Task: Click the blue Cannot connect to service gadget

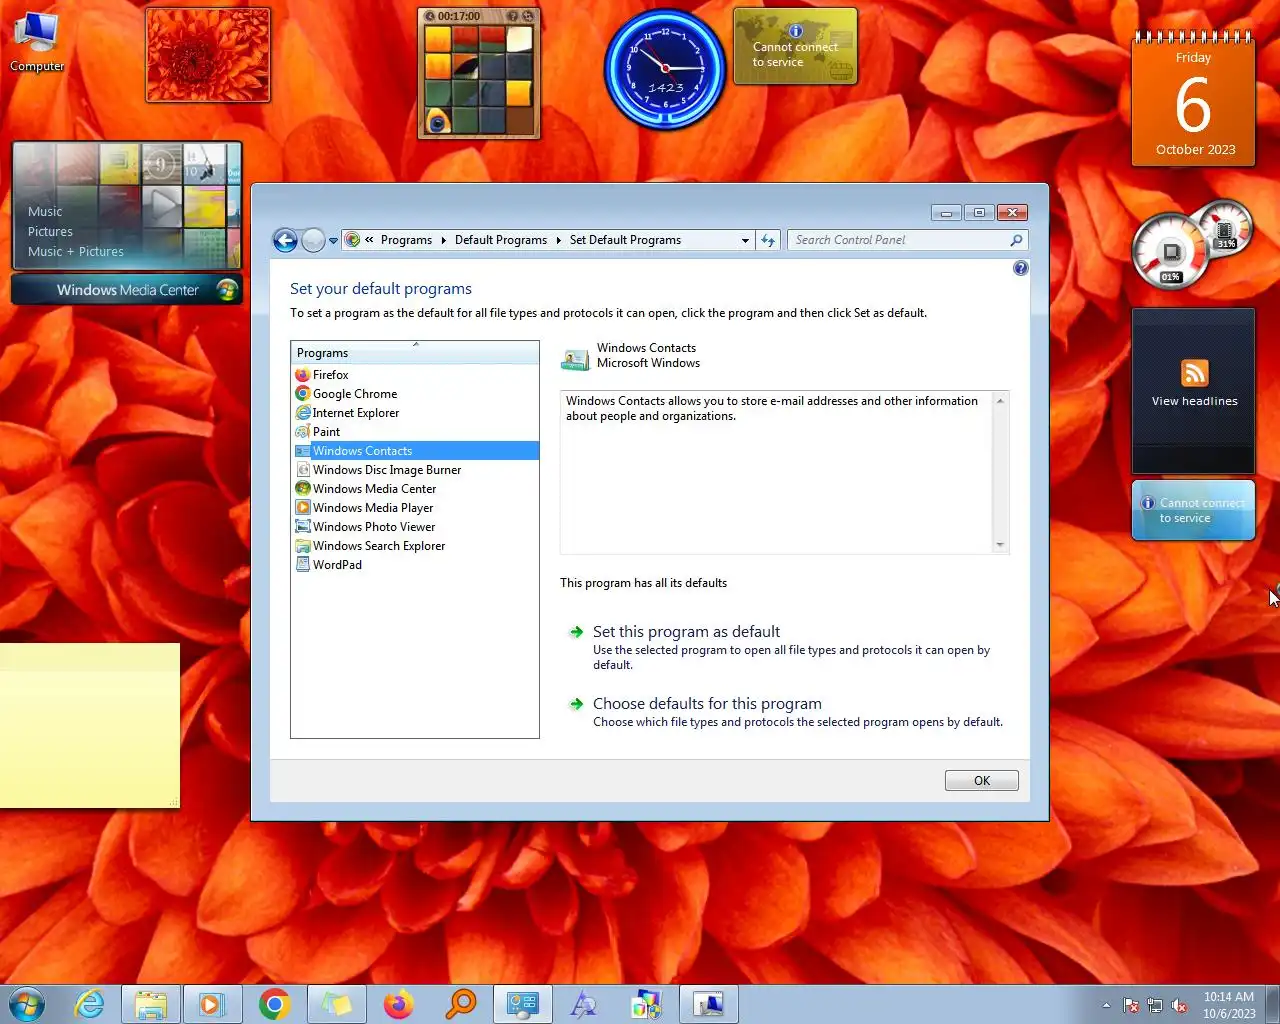Action: 1193,511
